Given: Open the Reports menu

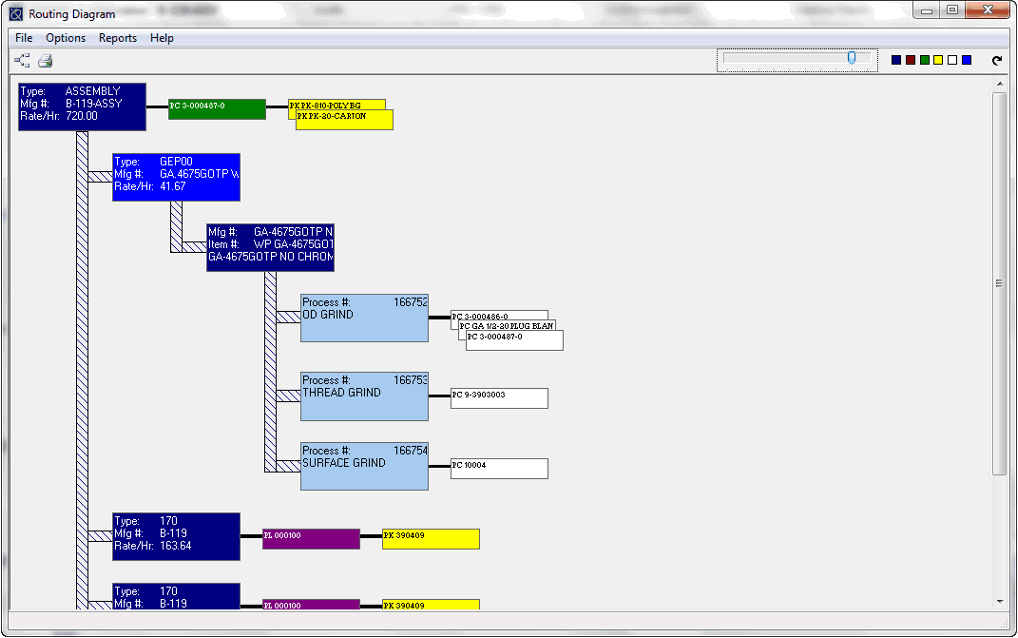Looking at the screenshot, I should point(118,38).
